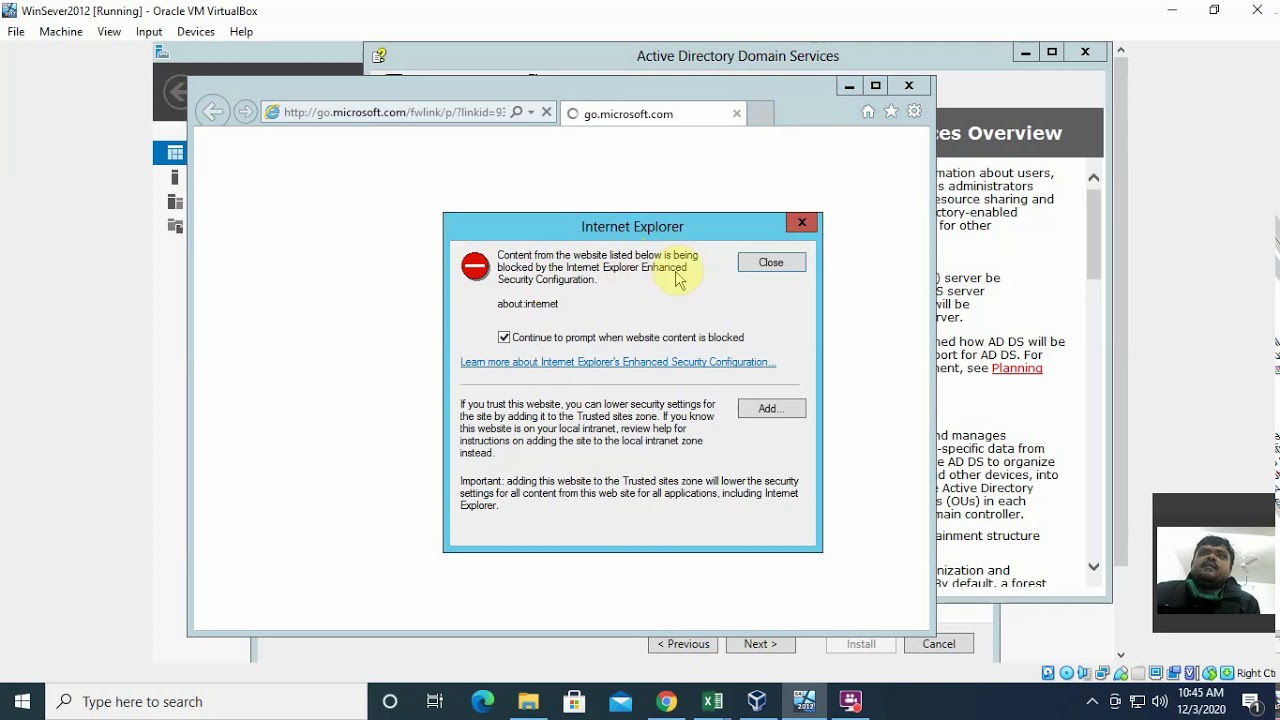1280x720 pixels.
Task: Show hidden system tray icons chevron
Action: click(1092, 701)
